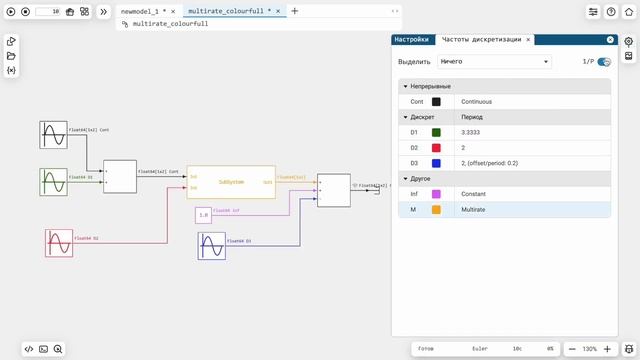640x360 pixels.
Task: Select the Constant row text
Action: (473, 194)
